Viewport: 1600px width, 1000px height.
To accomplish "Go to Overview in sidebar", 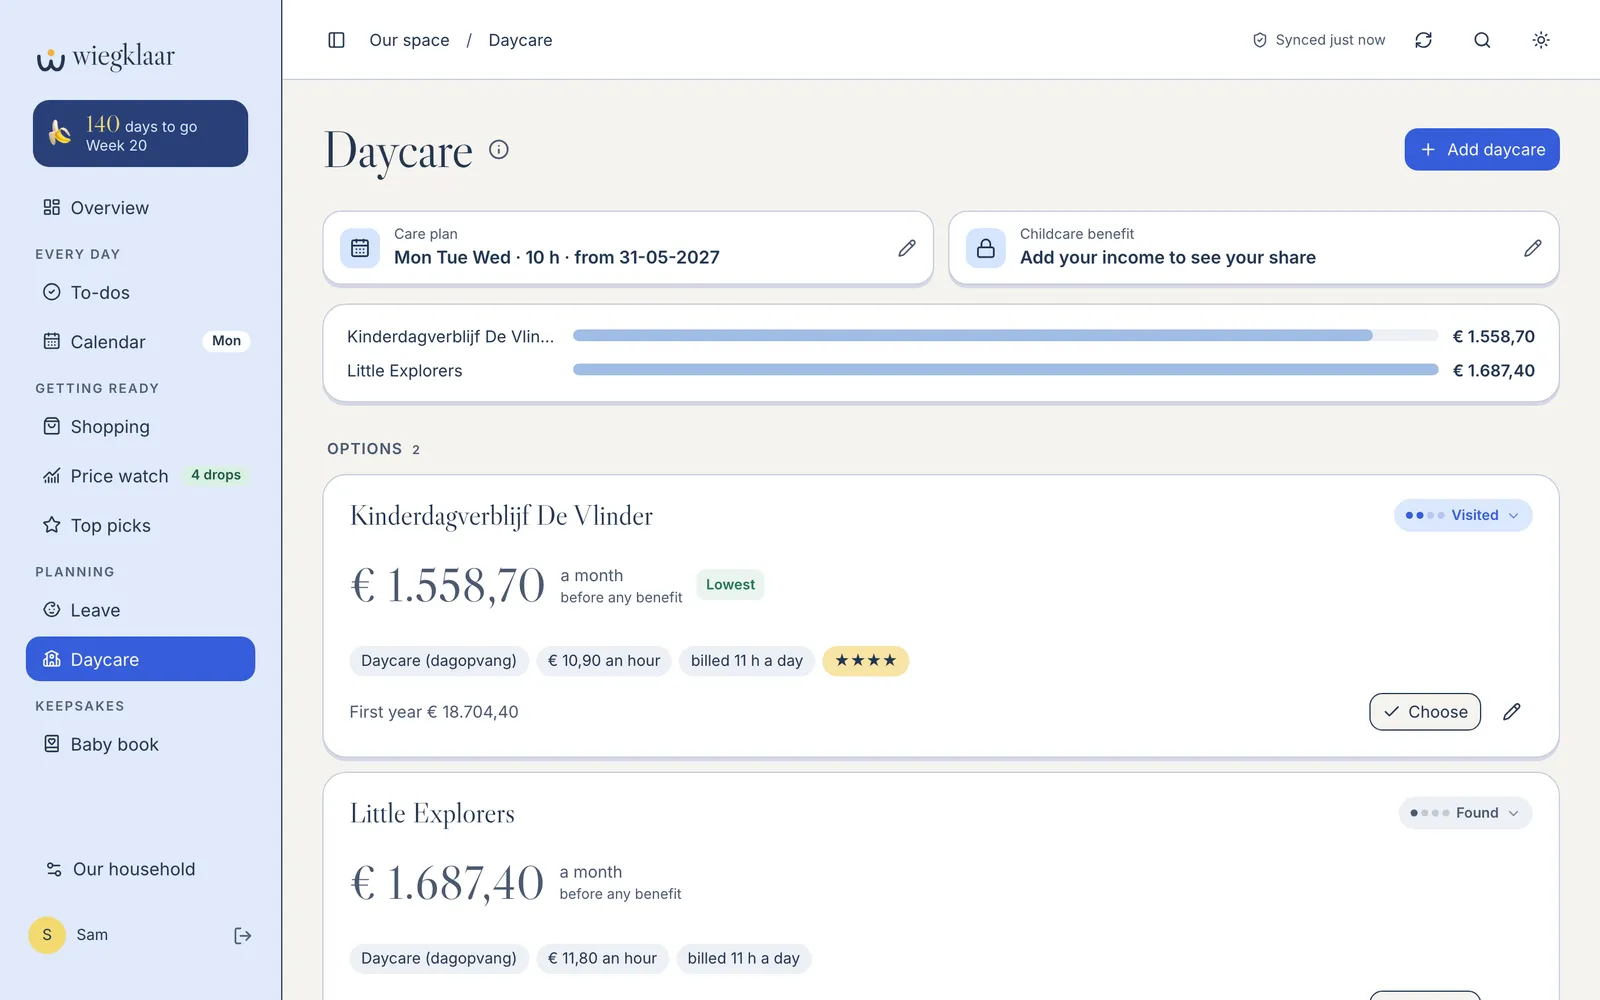I will click(140, 208).
